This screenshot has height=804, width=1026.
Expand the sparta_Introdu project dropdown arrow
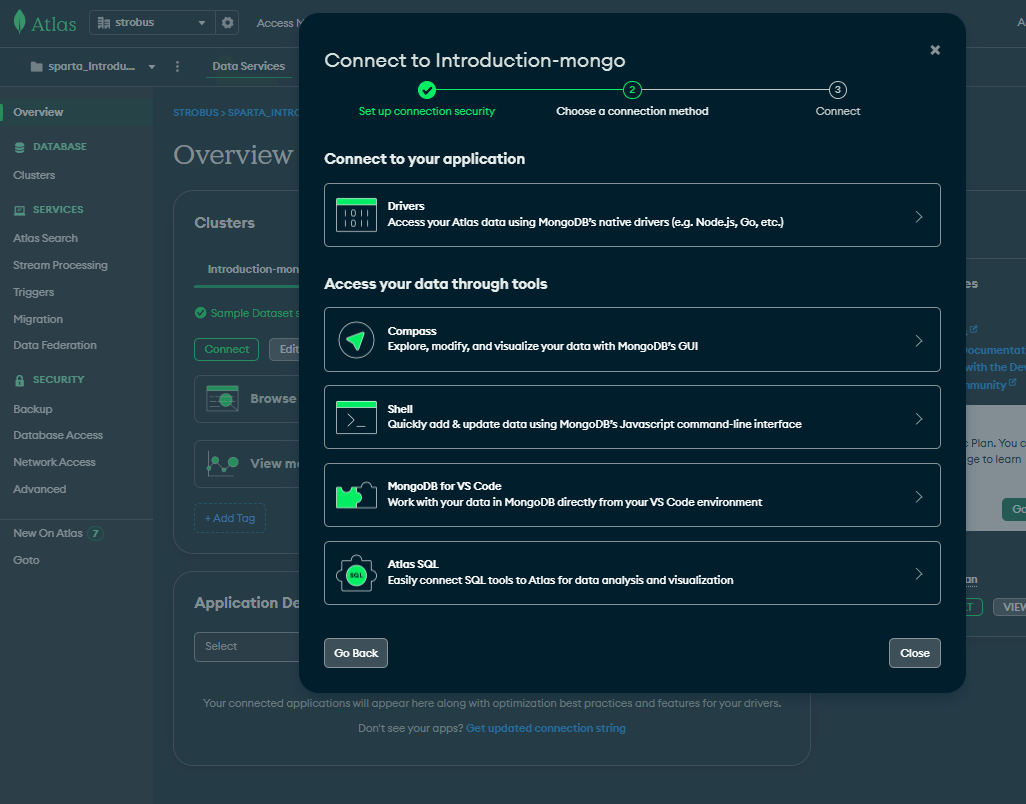tap(152, 67)
